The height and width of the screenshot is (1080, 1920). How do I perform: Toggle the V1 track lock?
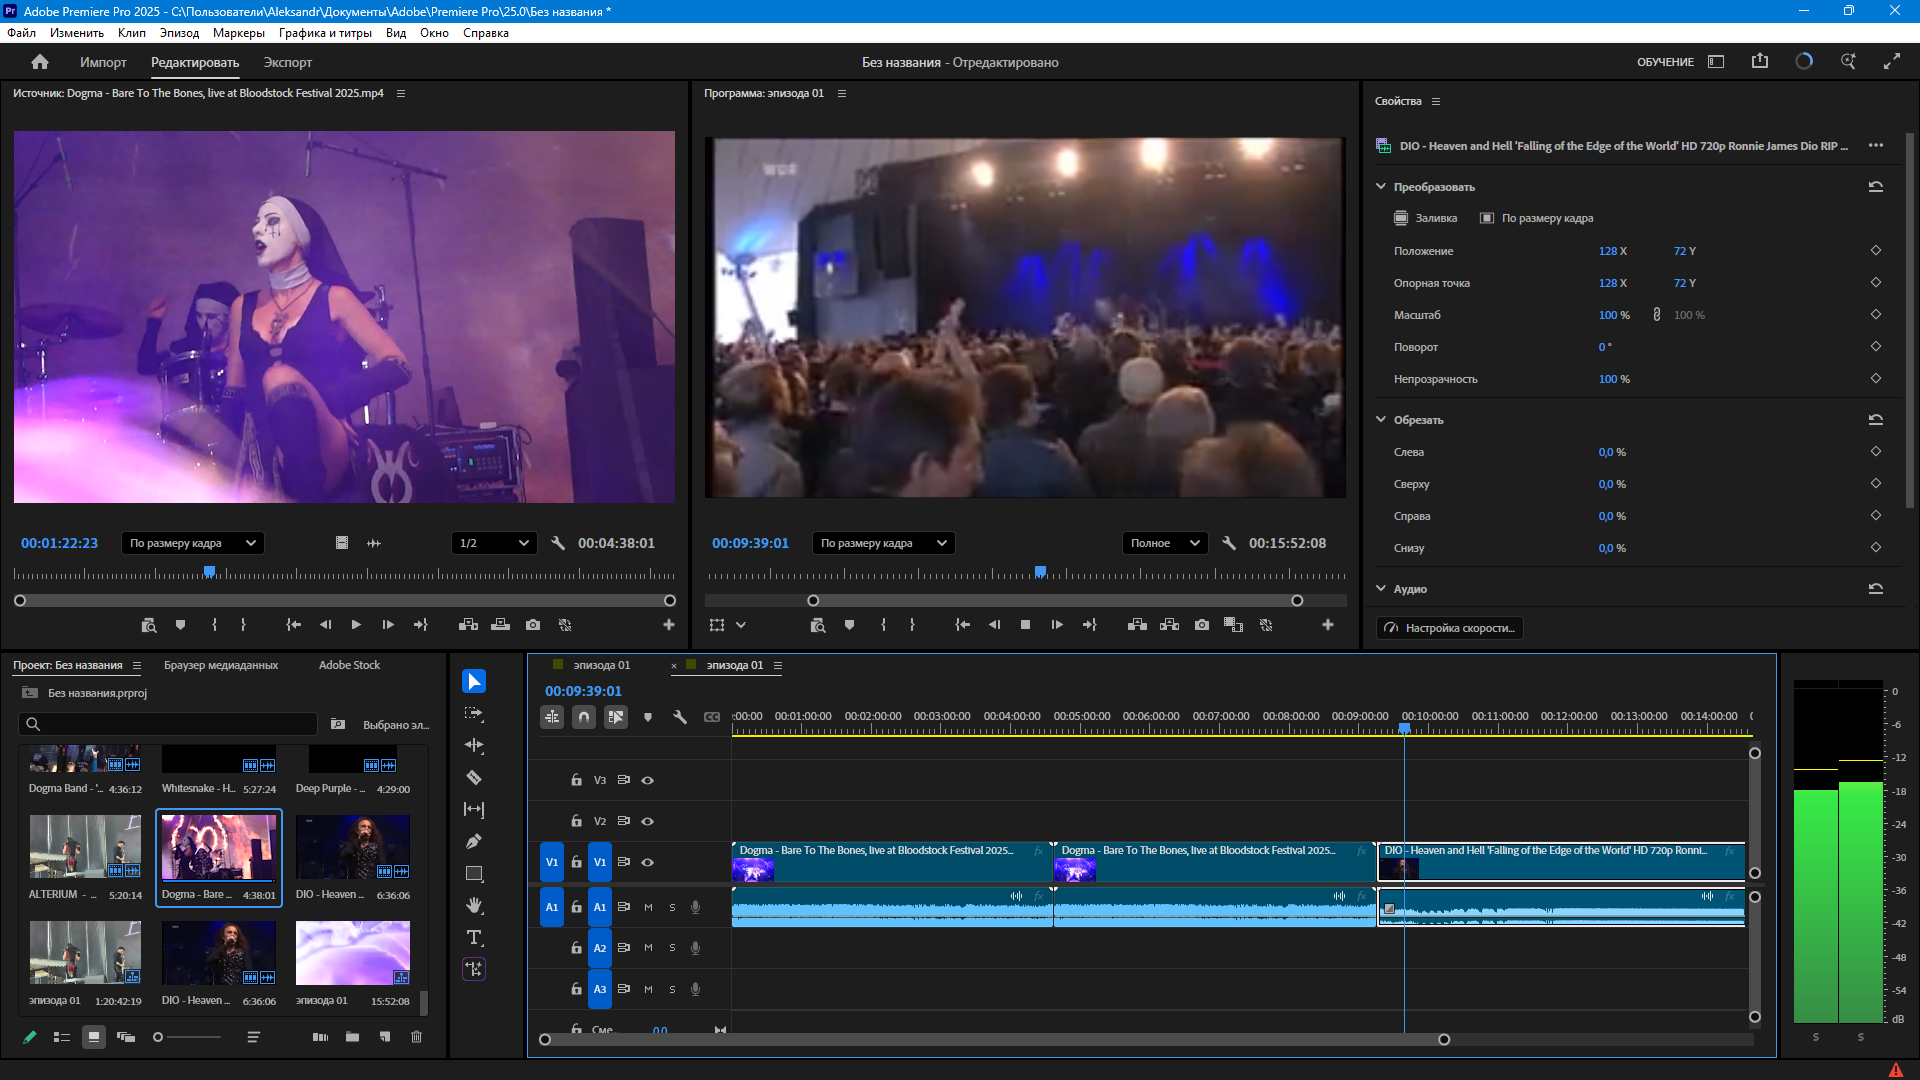pos(576,862)
